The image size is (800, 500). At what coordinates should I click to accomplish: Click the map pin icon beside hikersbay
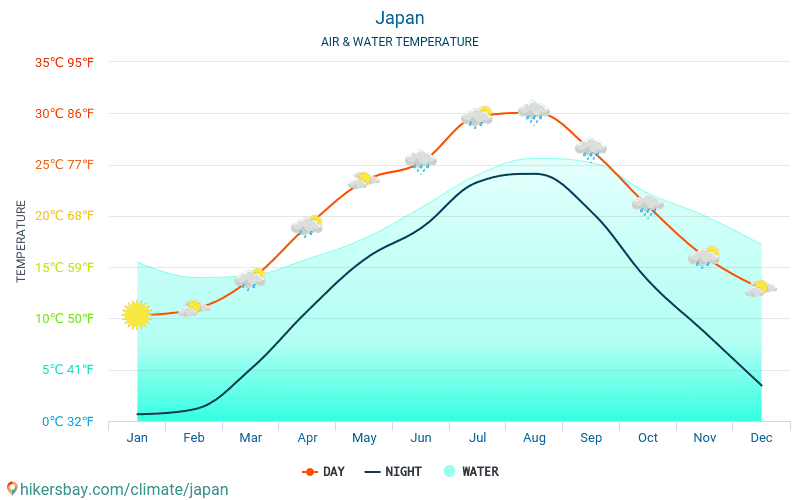(12, 489)
